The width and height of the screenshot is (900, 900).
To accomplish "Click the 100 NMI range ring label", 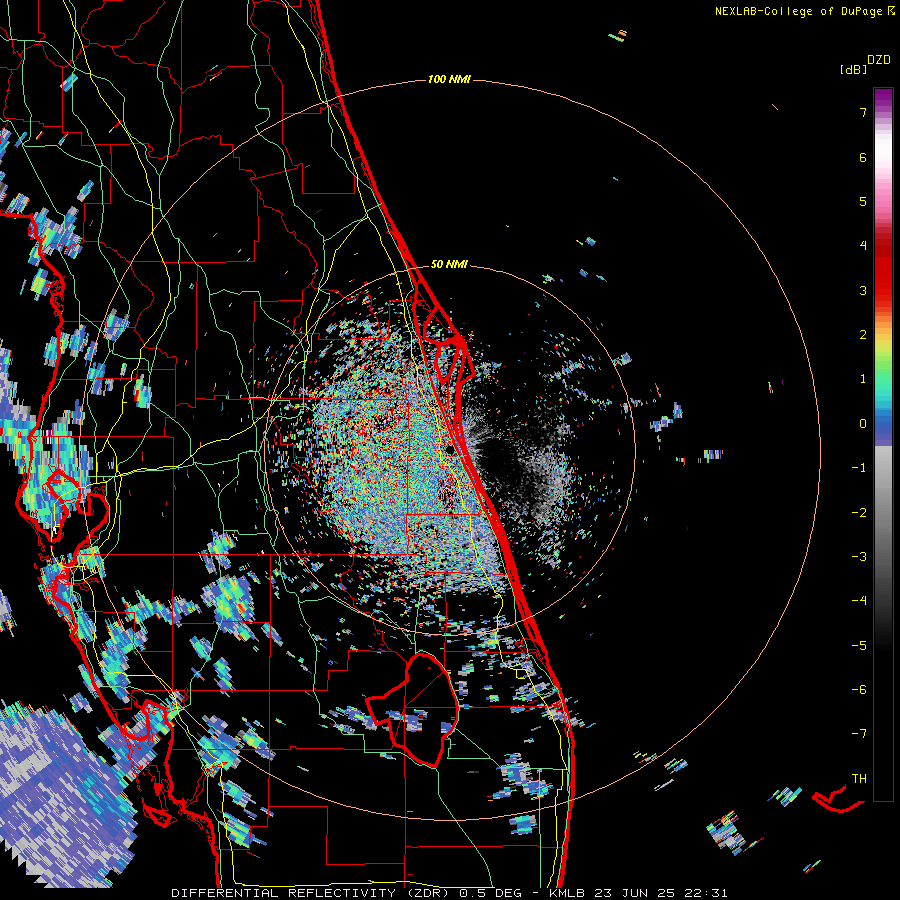I will (x=449, y=79).
